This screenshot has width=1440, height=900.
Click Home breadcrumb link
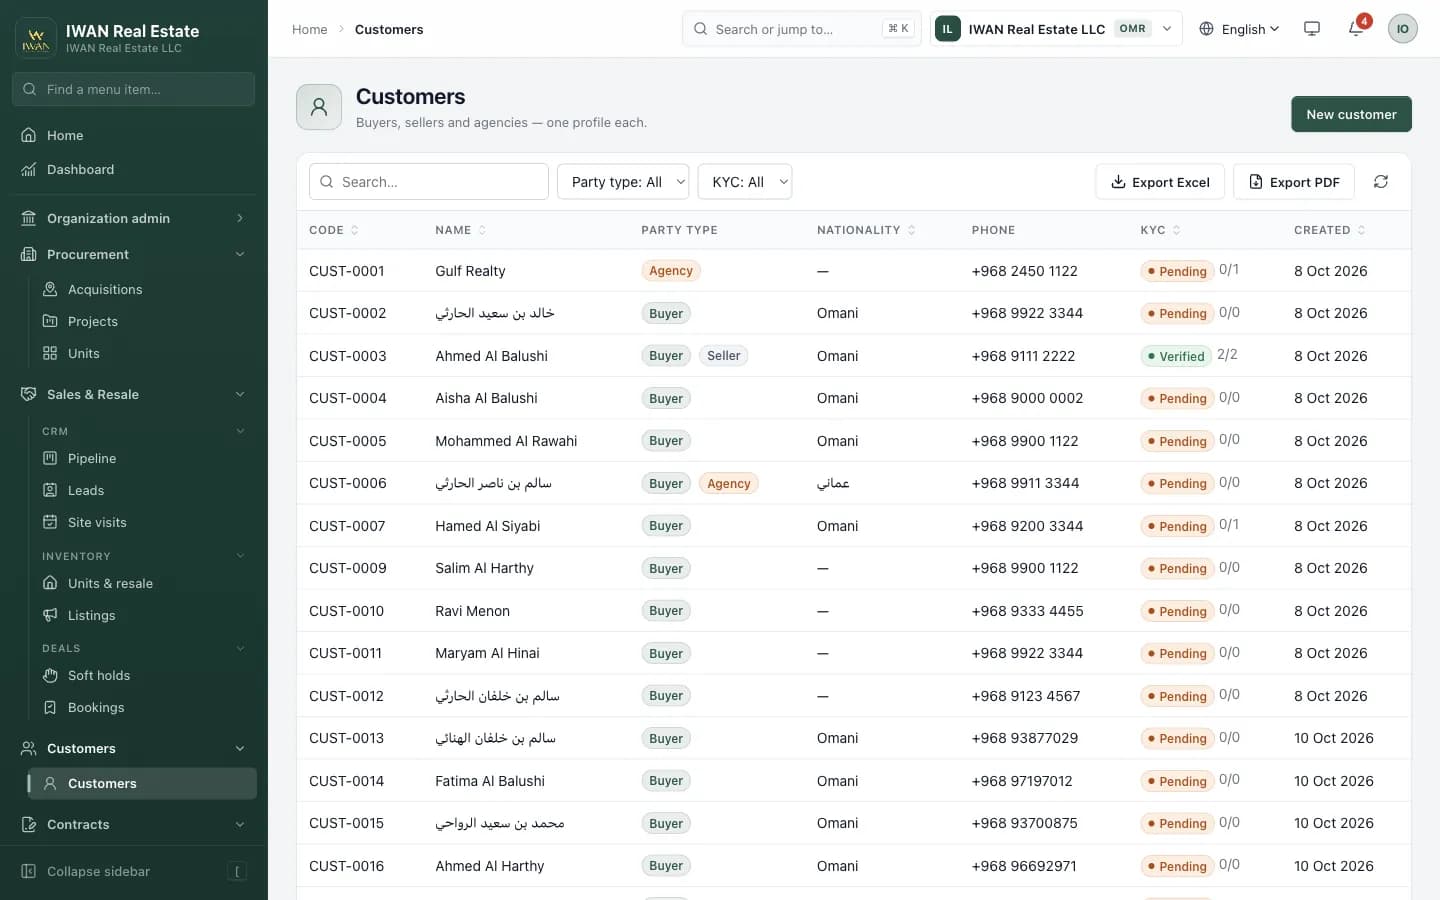310,29
